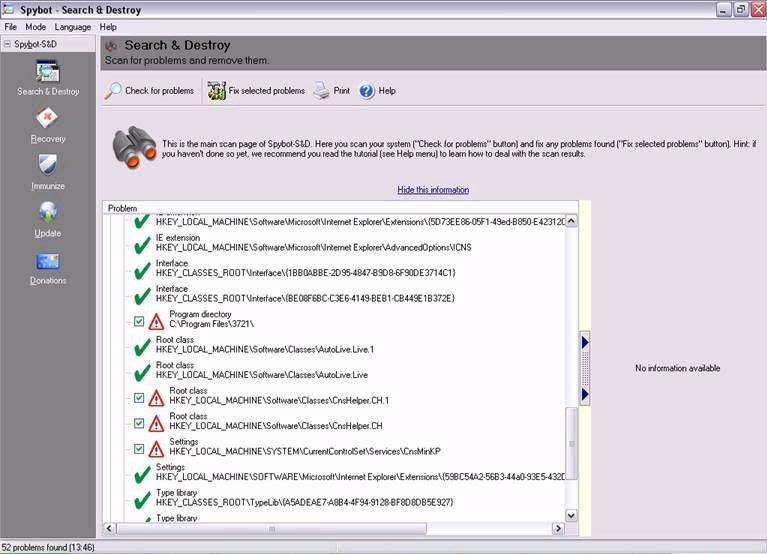The image size is (767, 554).
Task: Toggle the CnsHelper.CH.1 root class checkbox
Action: 139,397
